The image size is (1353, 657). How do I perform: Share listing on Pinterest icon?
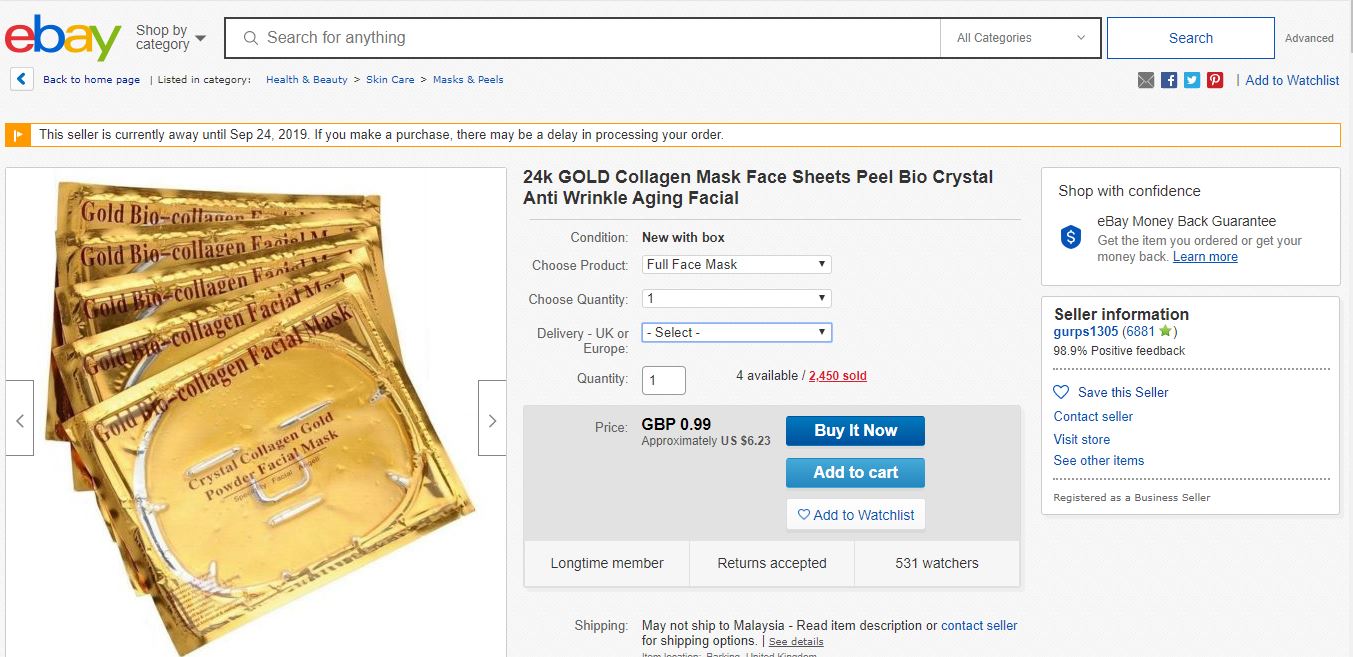[x=1215, y=80]
